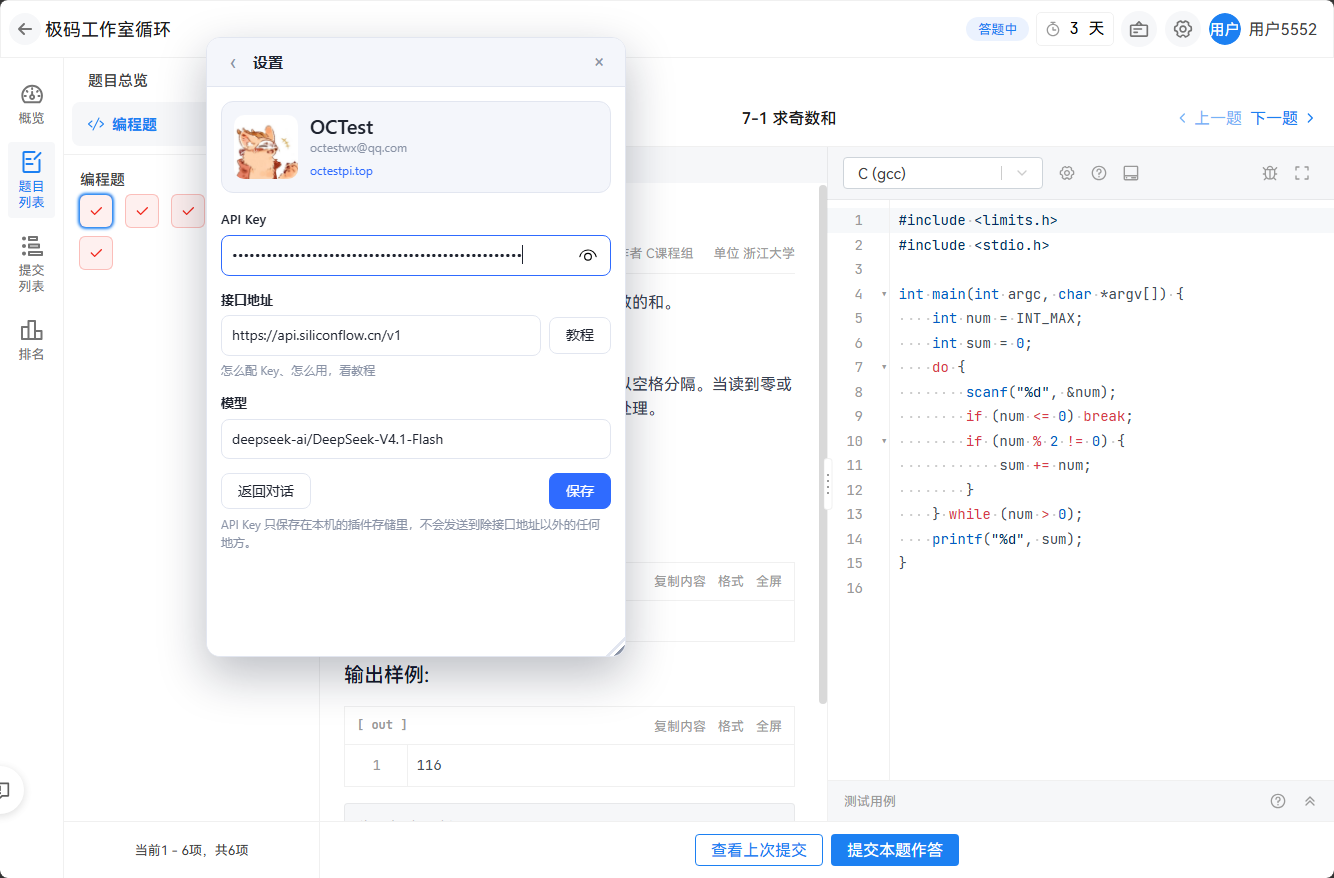This screenshot has width=1334, height=878.
Task: Submit answer with 提交本题作答
Action: [x=895, y=850]
